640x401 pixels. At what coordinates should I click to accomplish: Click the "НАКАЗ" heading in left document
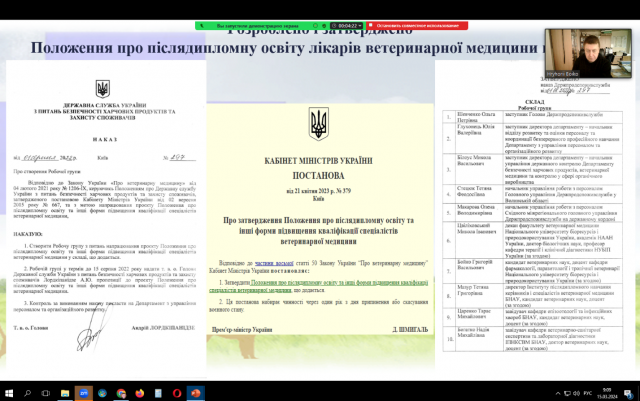pyautogui.click(x=105, y=140)
